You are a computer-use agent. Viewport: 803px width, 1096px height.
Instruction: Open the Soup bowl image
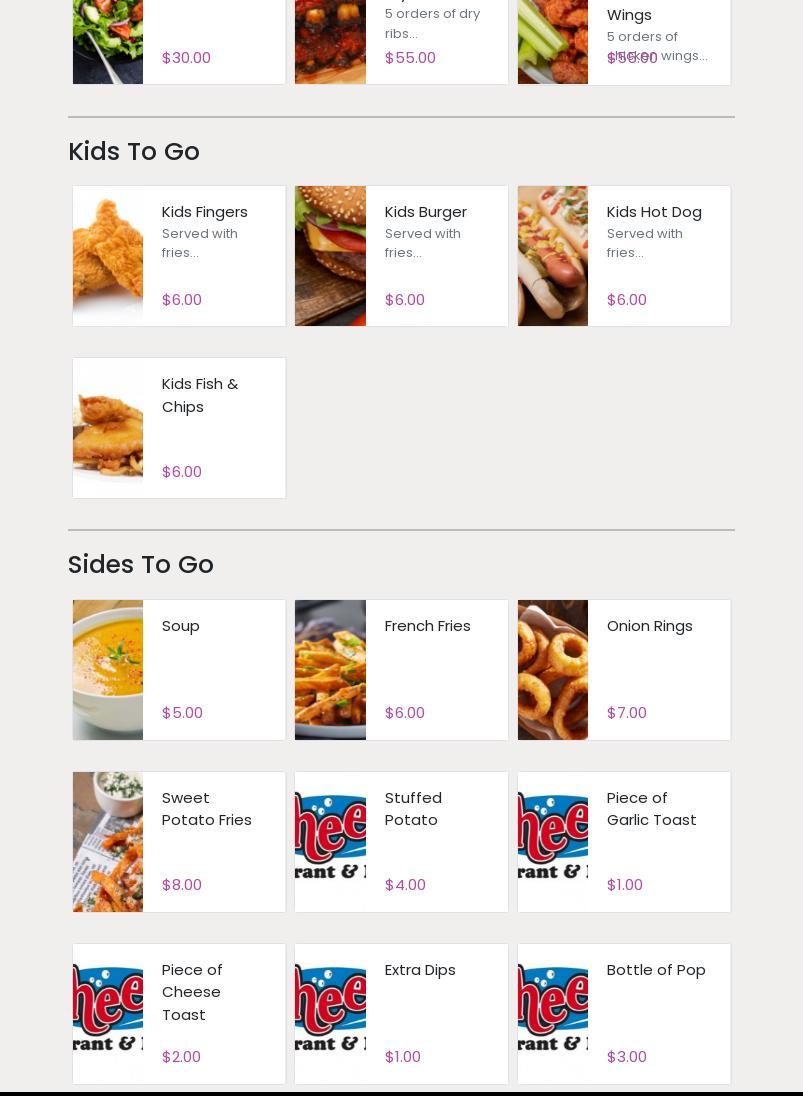click(108, 670)
